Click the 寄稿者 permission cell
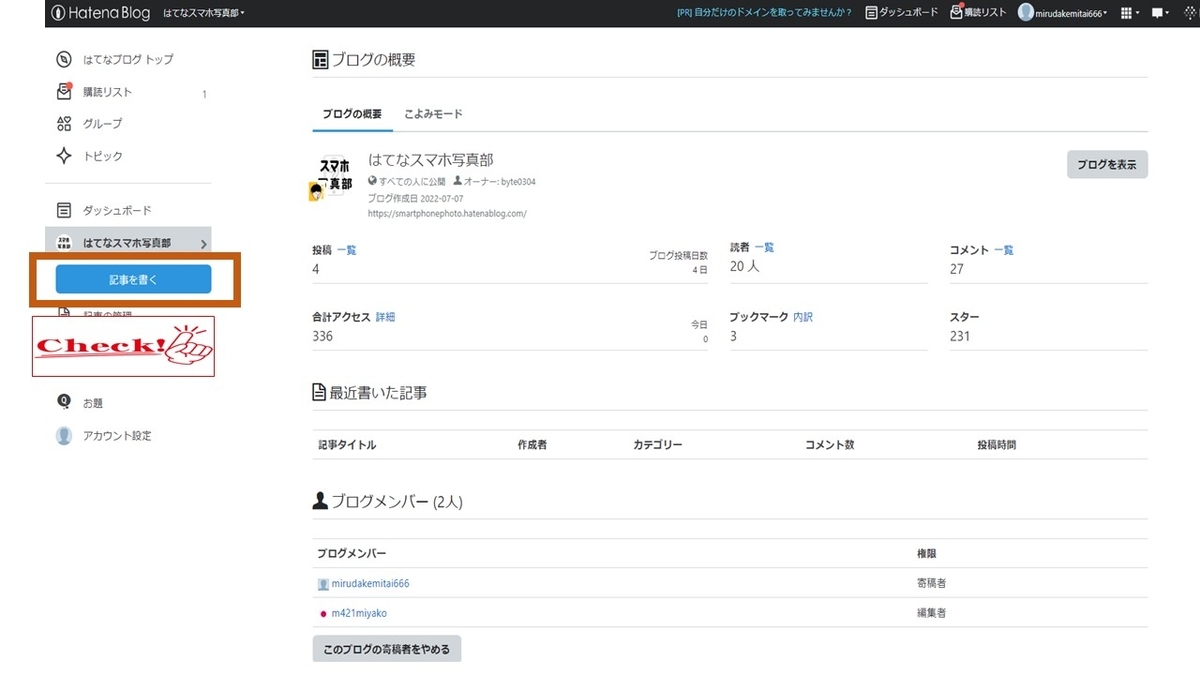 [x=931, y=584]
